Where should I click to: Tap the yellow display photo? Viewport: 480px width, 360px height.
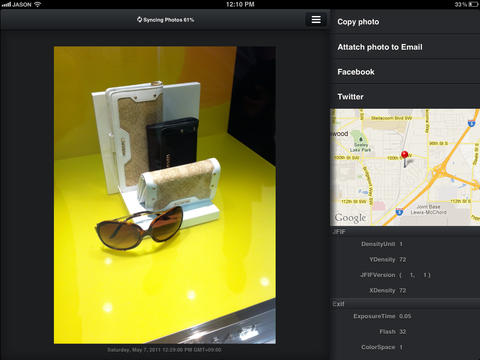(165, 195)
